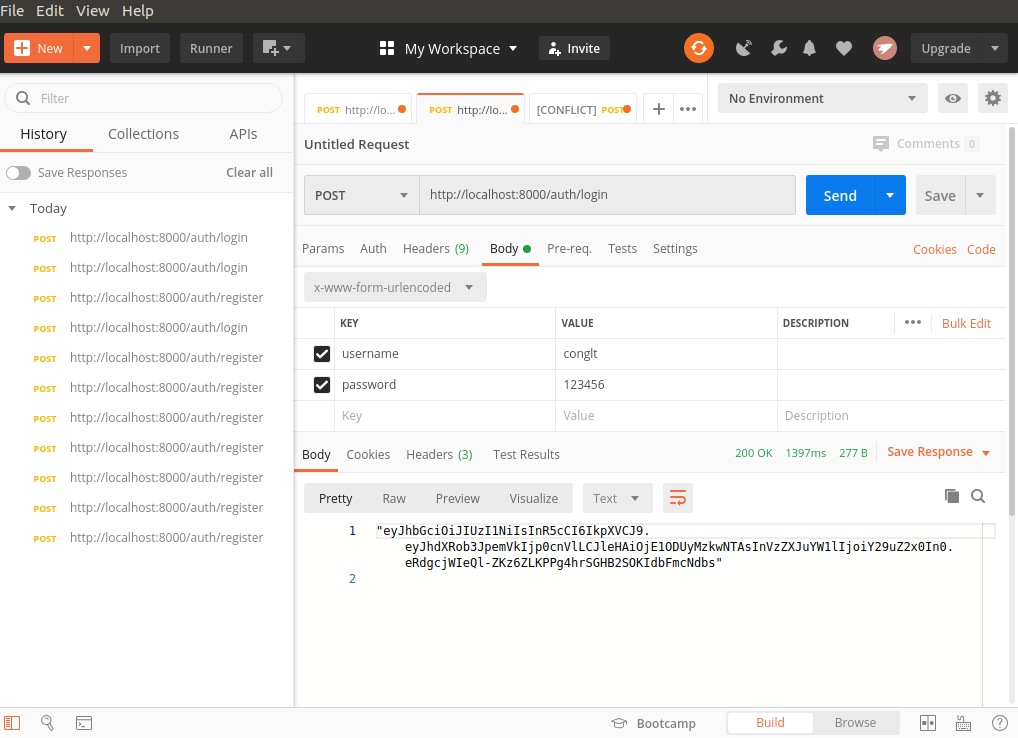Expand the No Environment dropdown

(x=822, y=98)
